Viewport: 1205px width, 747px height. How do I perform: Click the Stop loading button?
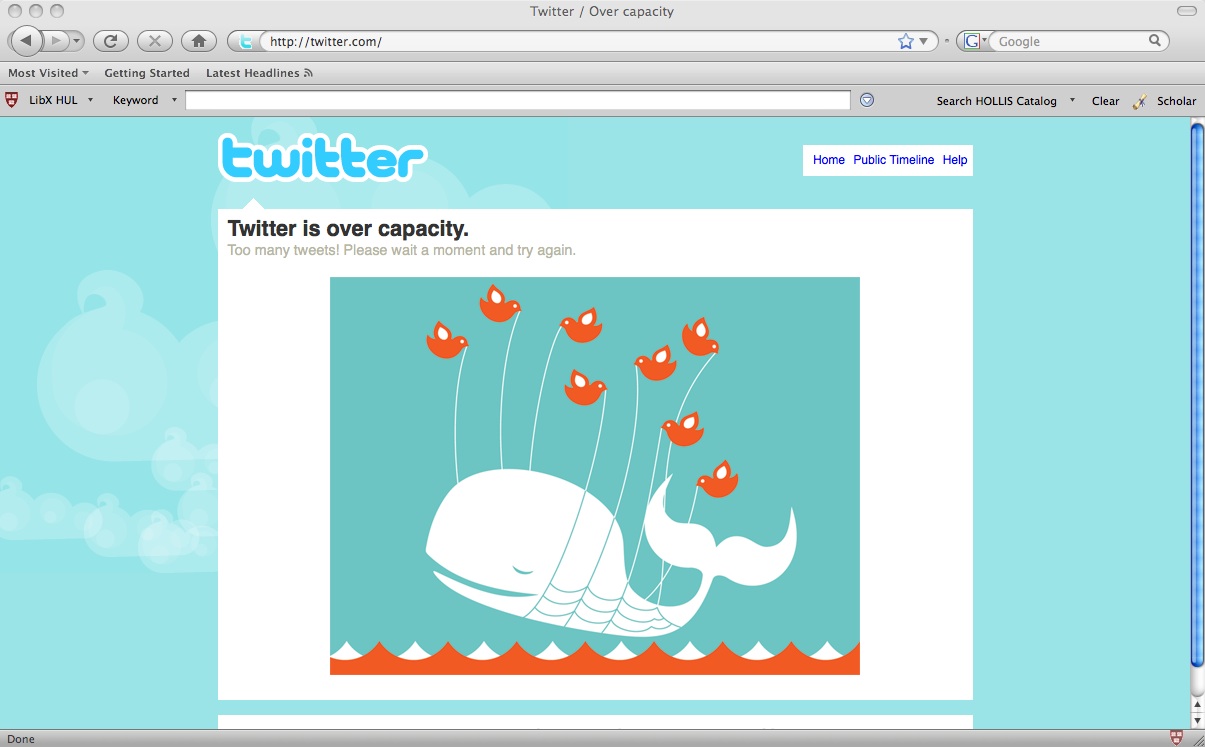tap(154, 41)
